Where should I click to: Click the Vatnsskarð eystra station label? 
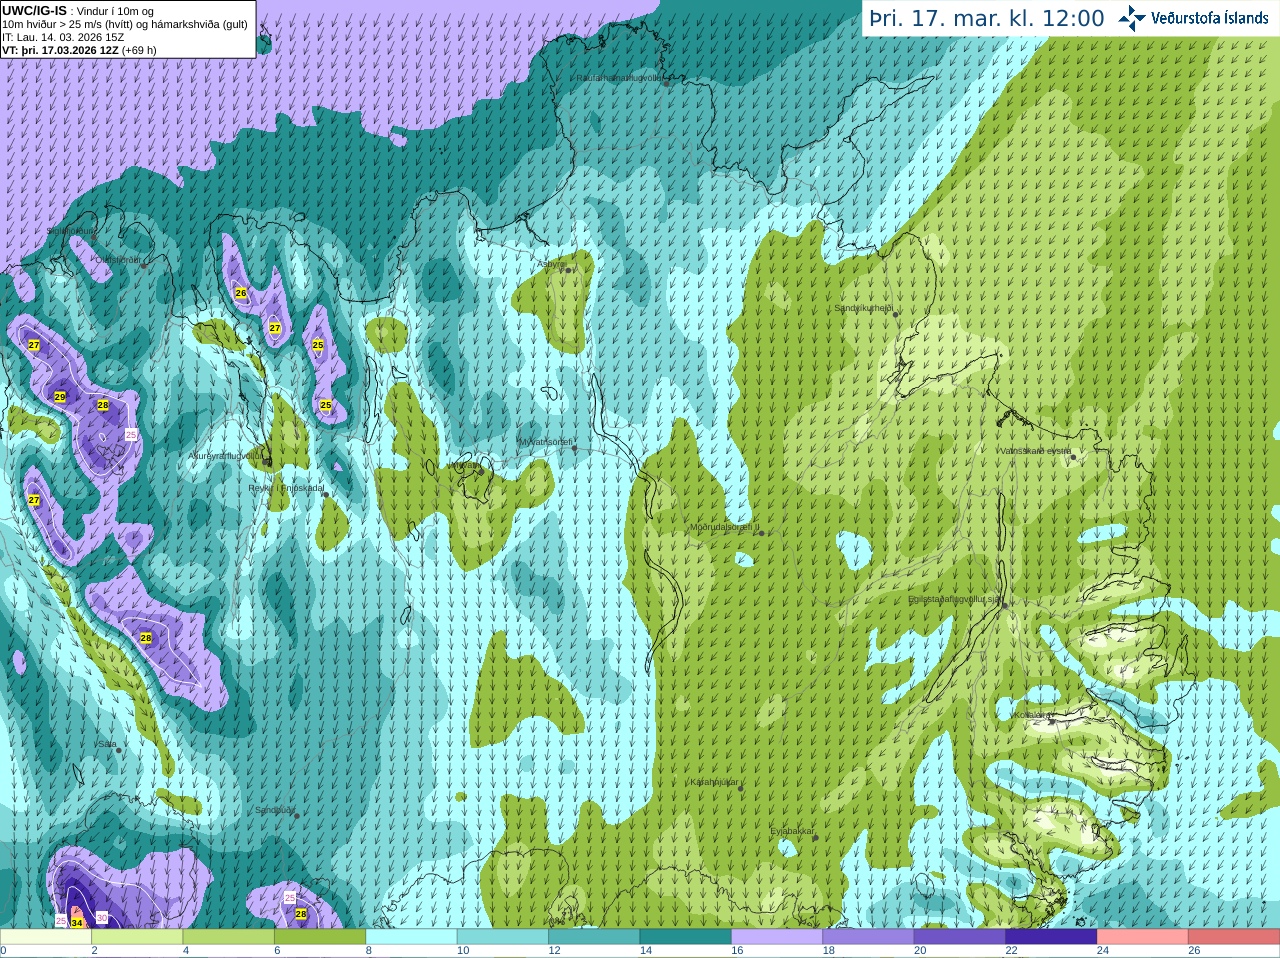(1035, 451)
